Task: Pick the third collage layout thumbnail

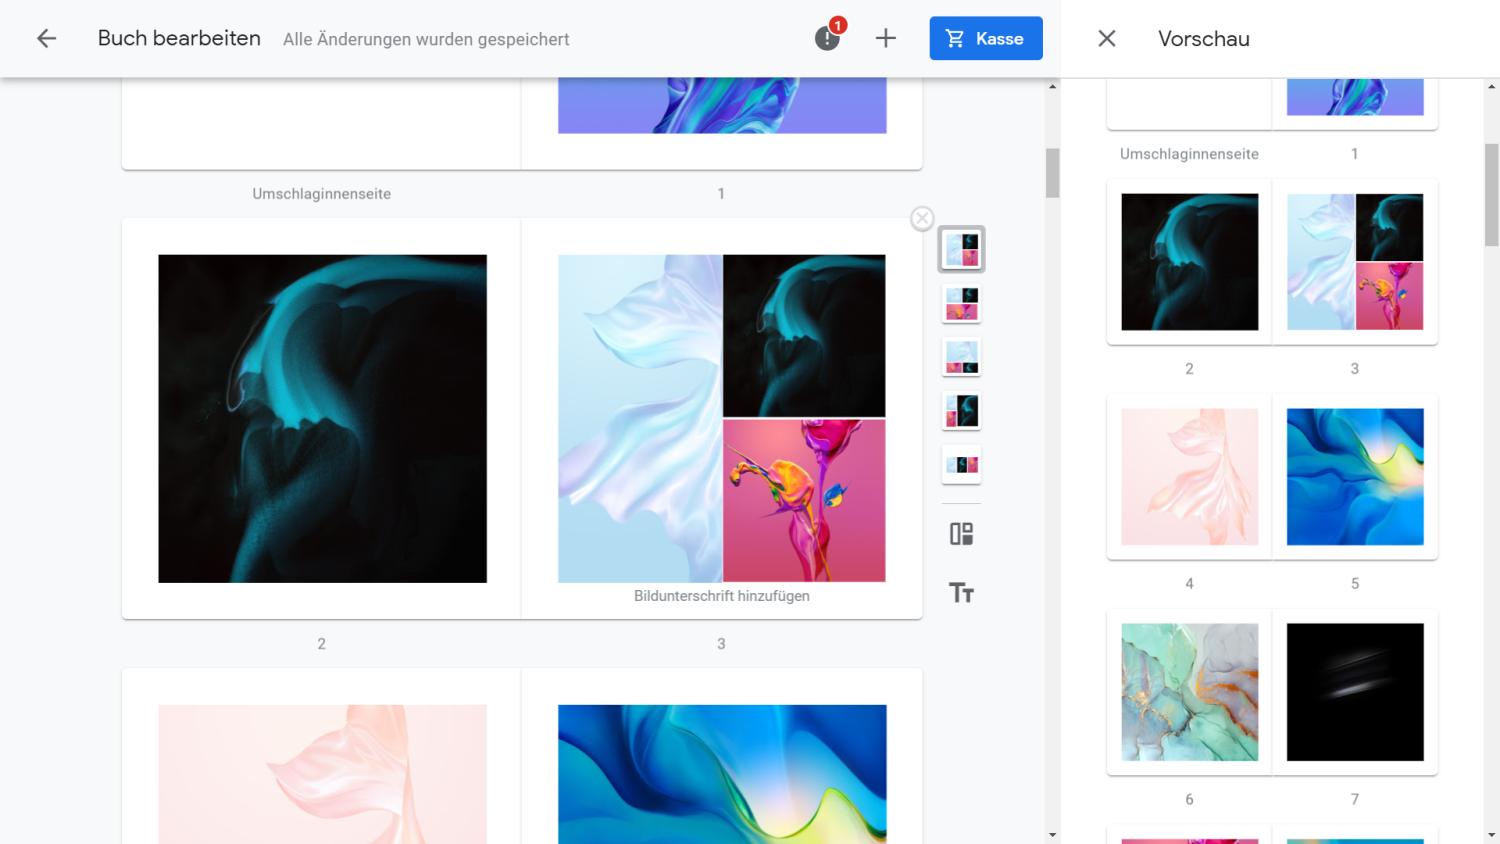Action: (x=961, y=357)
